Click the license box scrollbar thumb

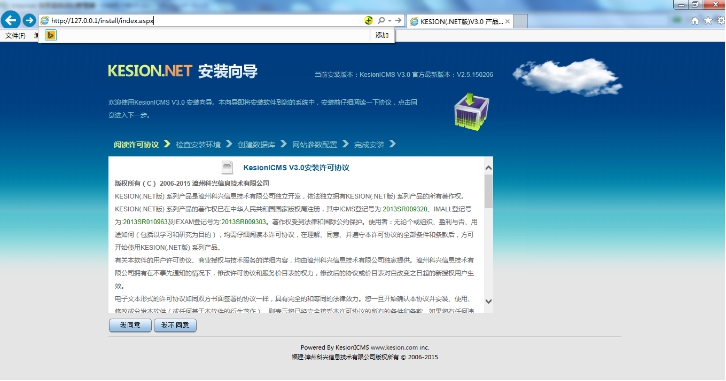(x=488, y=191)
